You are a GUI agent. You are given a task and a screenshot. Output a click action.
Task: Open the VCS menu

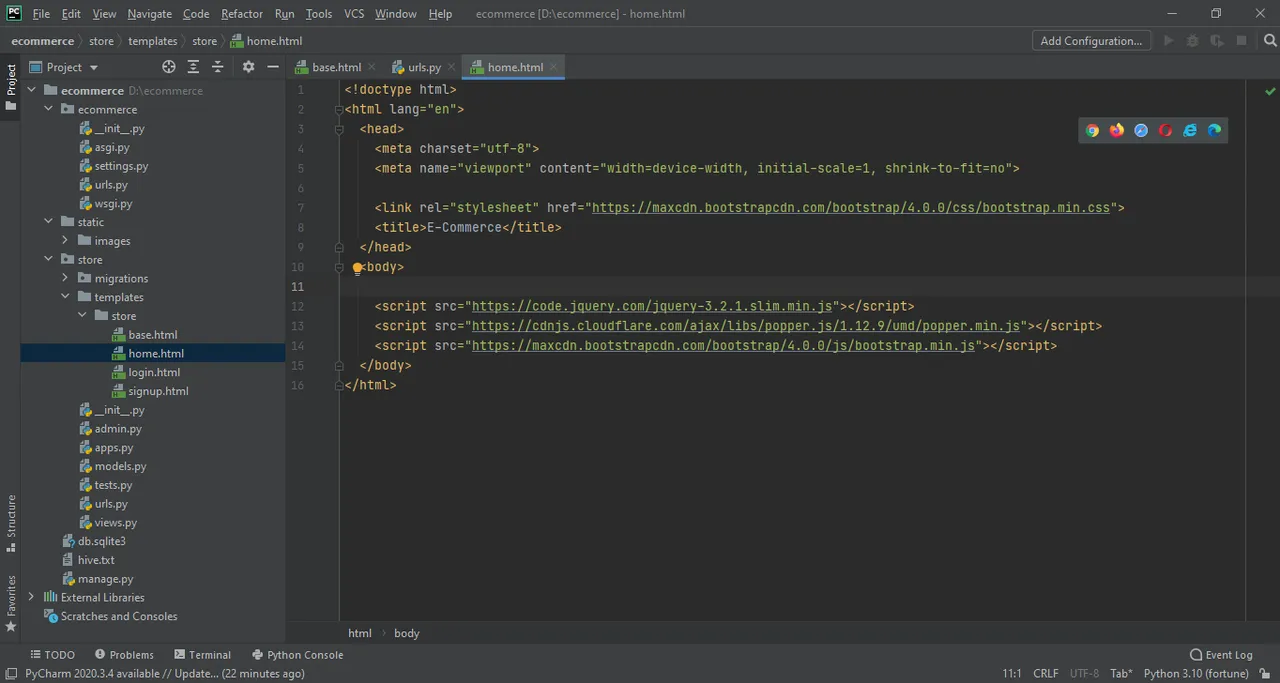click(354, 14)
